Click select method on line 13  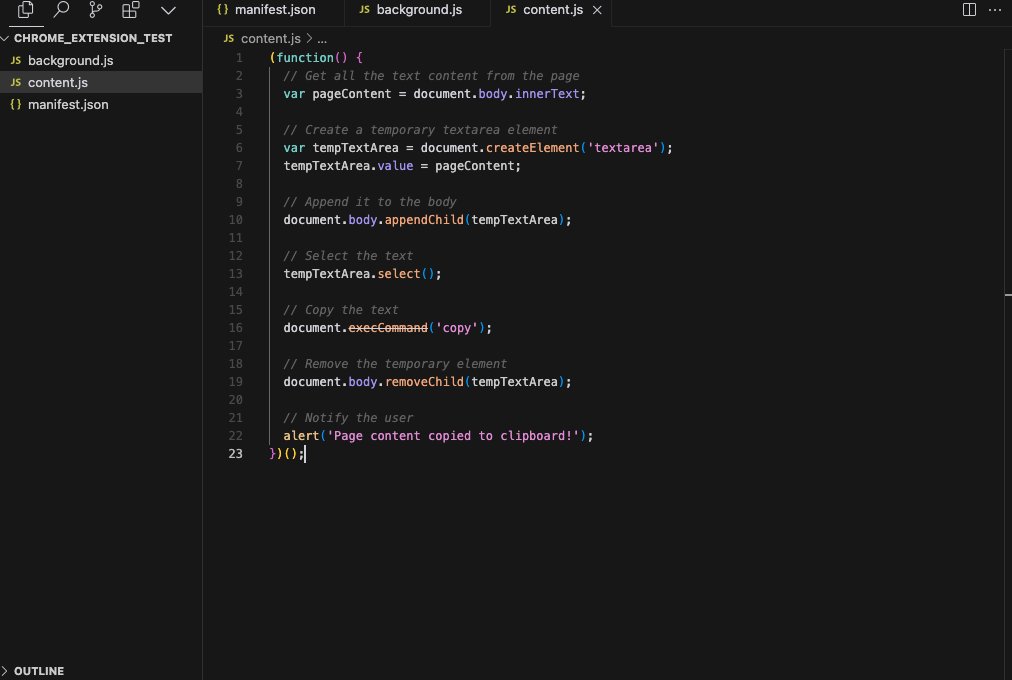399,274
